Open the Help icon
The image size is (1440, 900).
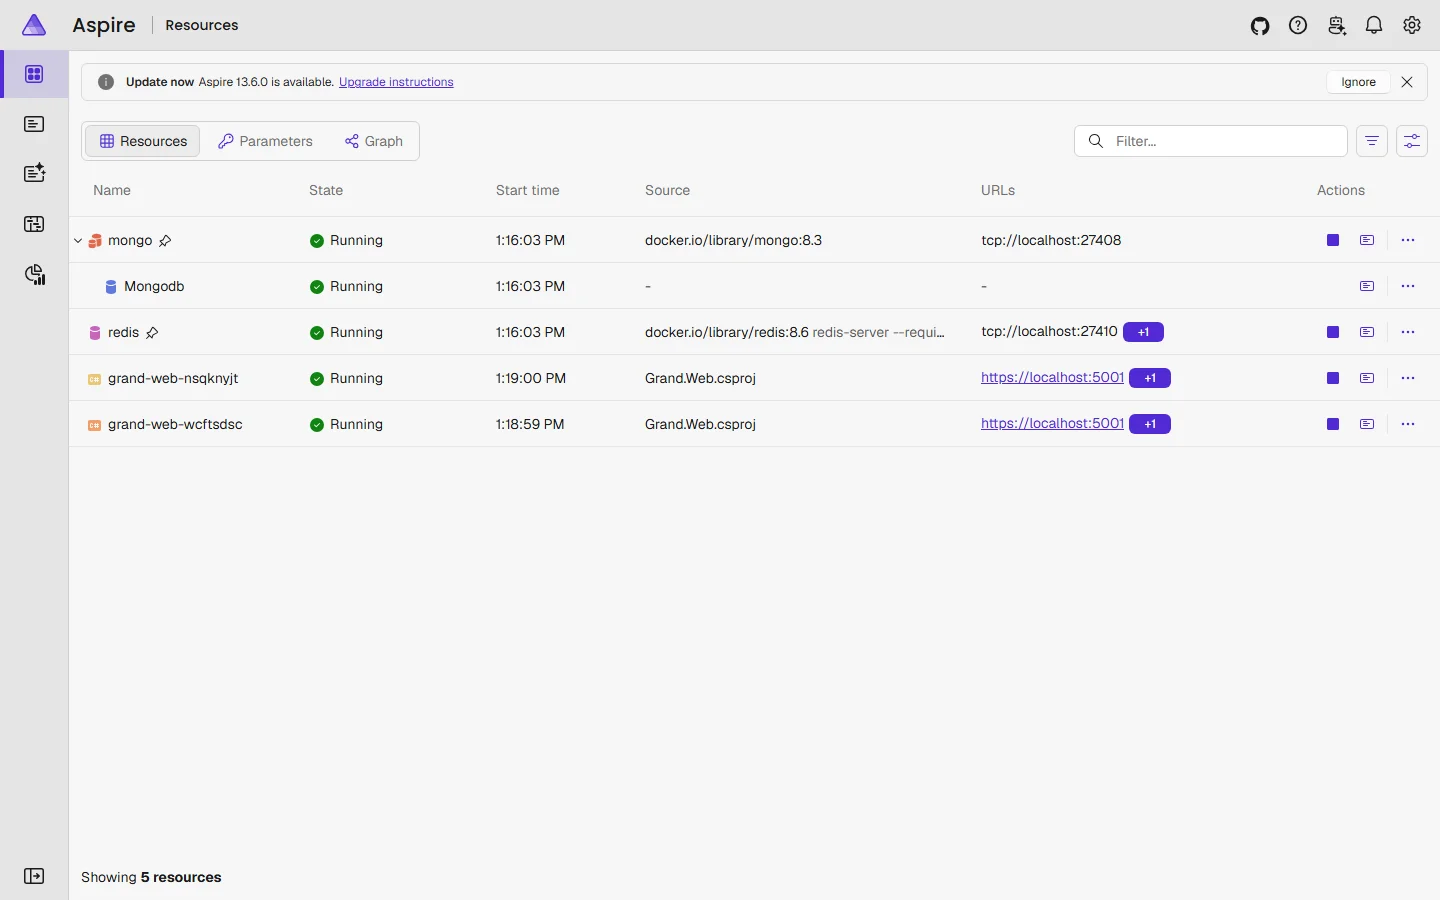(1298, 26)
